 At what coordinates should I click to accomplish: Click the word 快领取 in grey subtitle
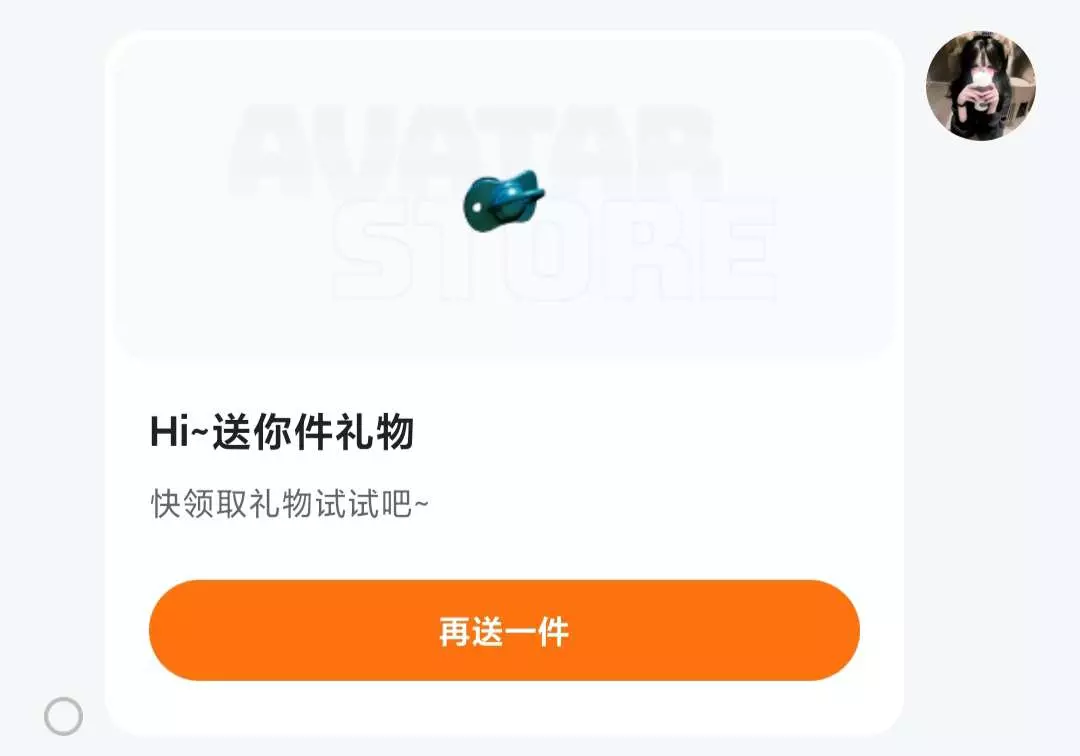pyautogui.click(x=198, y=503)
